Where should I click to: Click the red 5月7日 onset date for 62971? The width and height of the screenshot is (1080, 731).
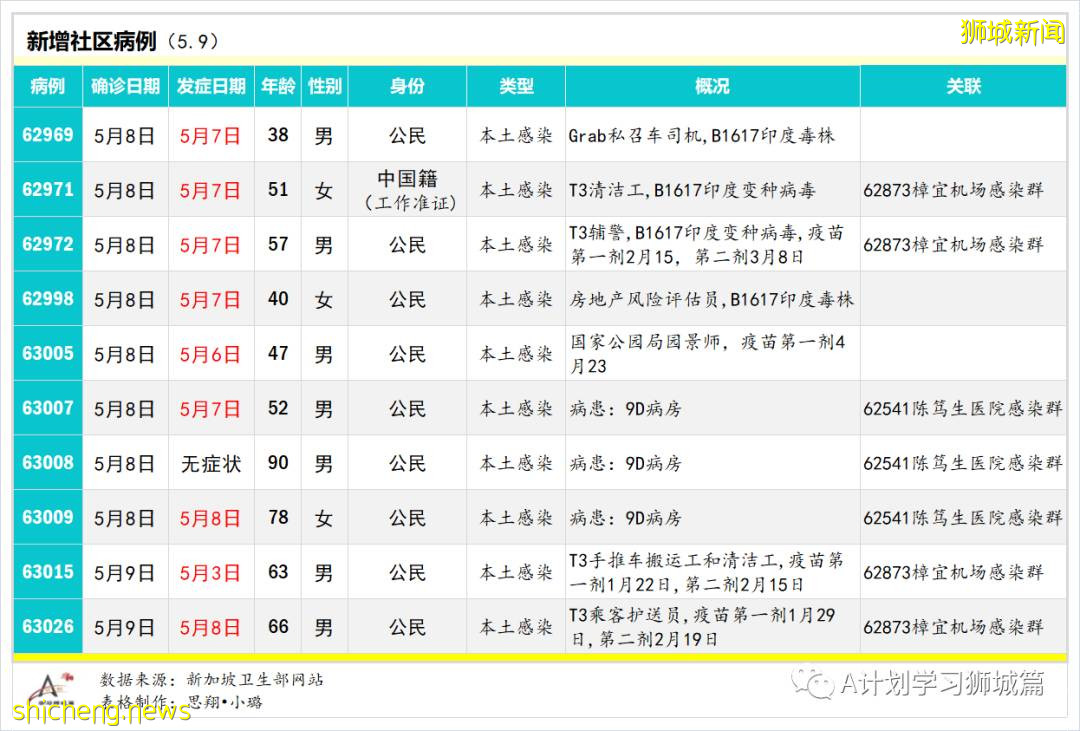coord(211,190)
